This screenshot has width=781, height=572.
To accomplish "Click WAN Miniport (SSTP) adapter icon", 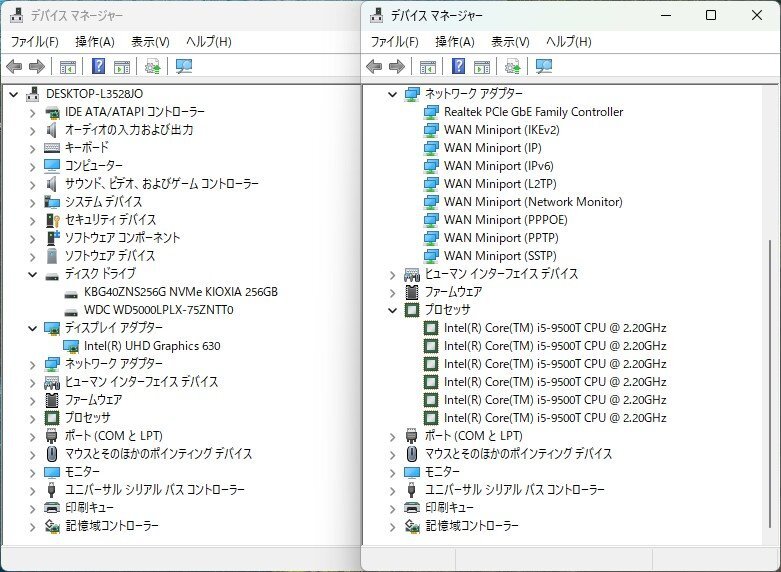I will tap(431, 256).
